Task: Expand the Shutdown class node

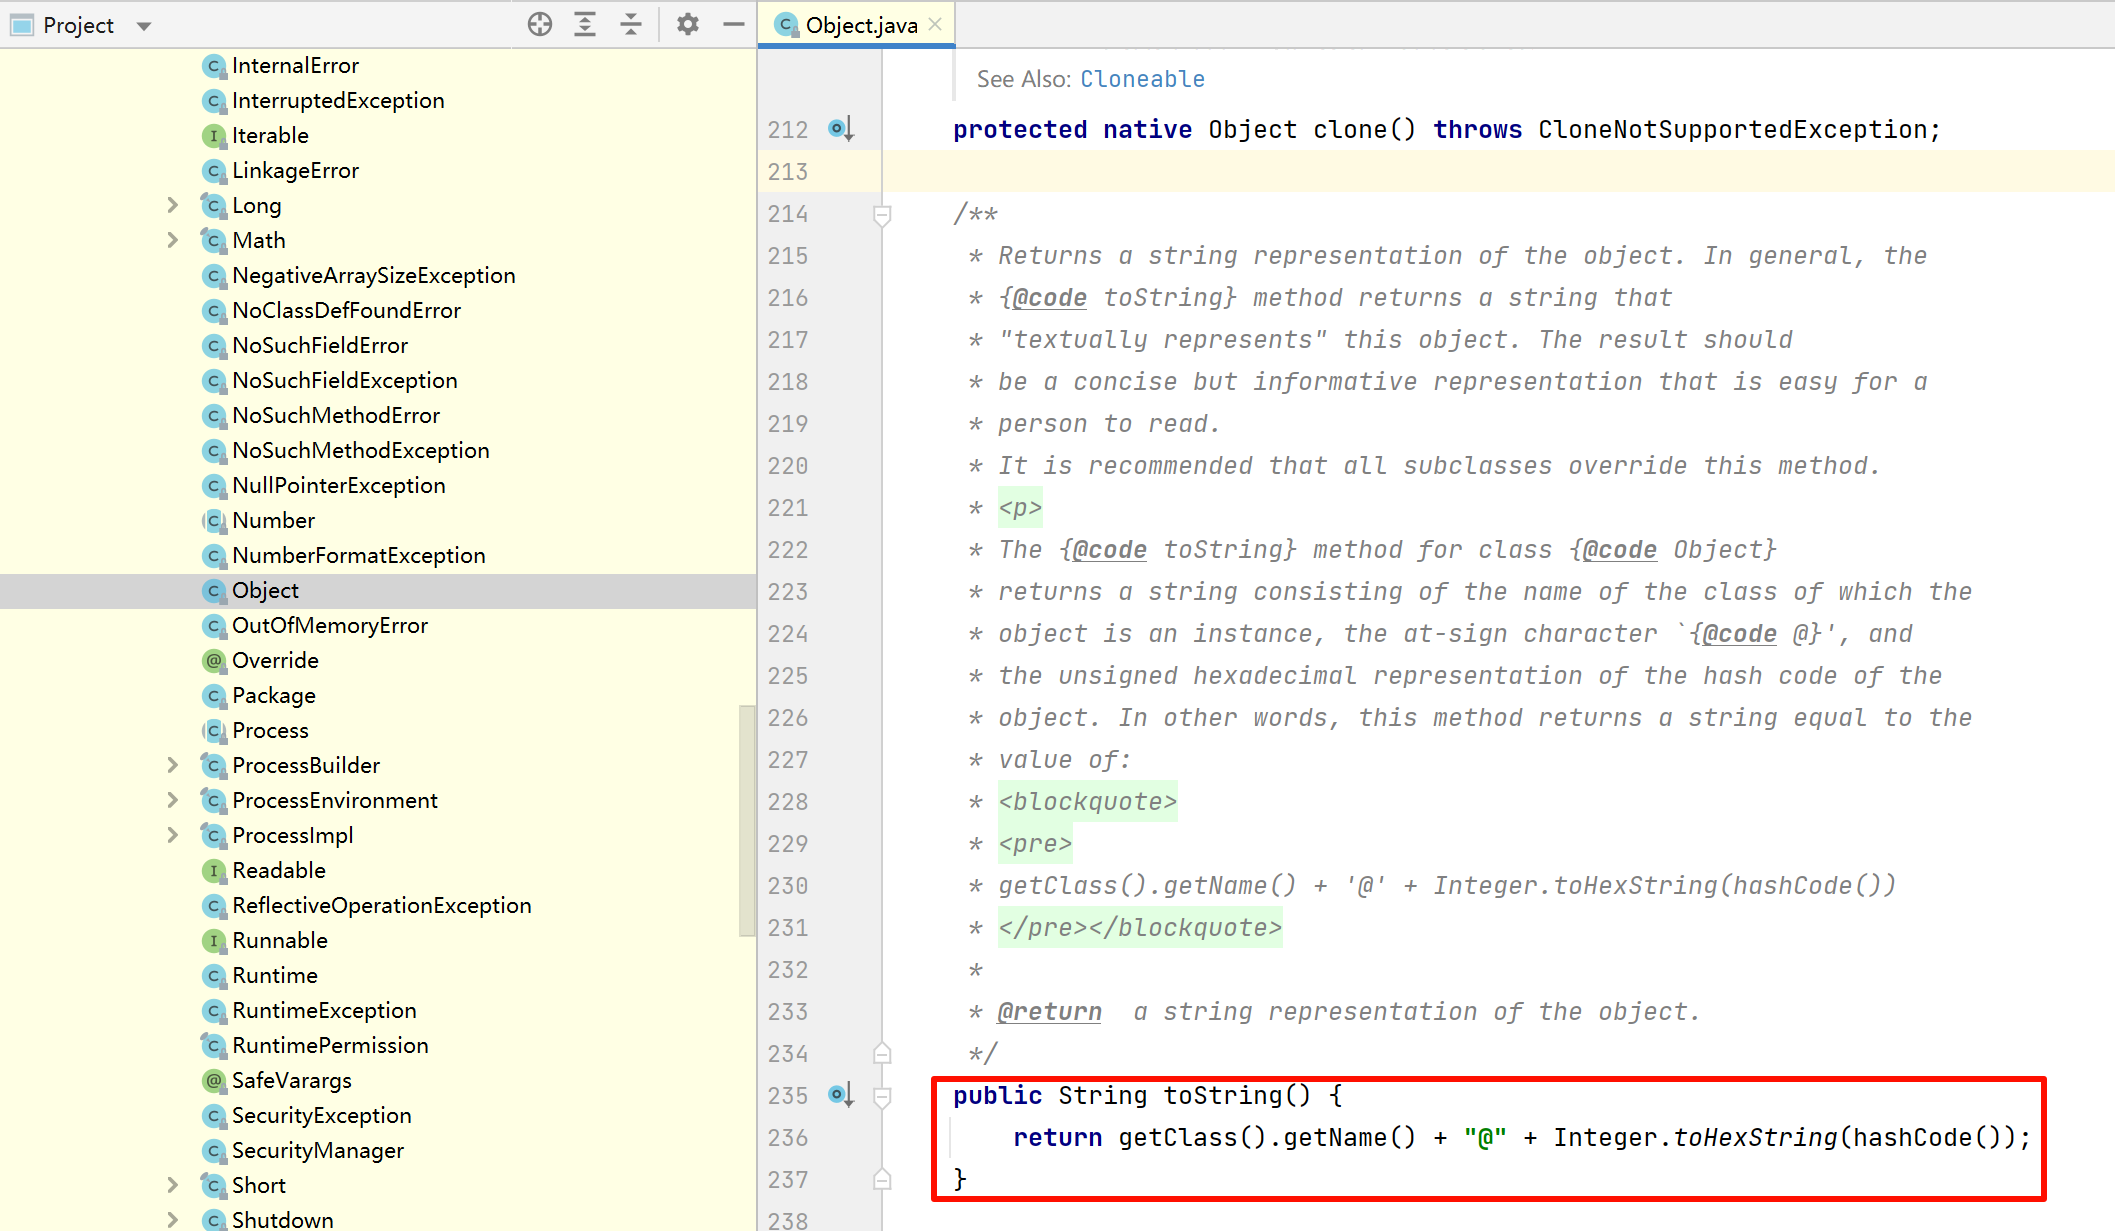Action: coord(172,1219)
